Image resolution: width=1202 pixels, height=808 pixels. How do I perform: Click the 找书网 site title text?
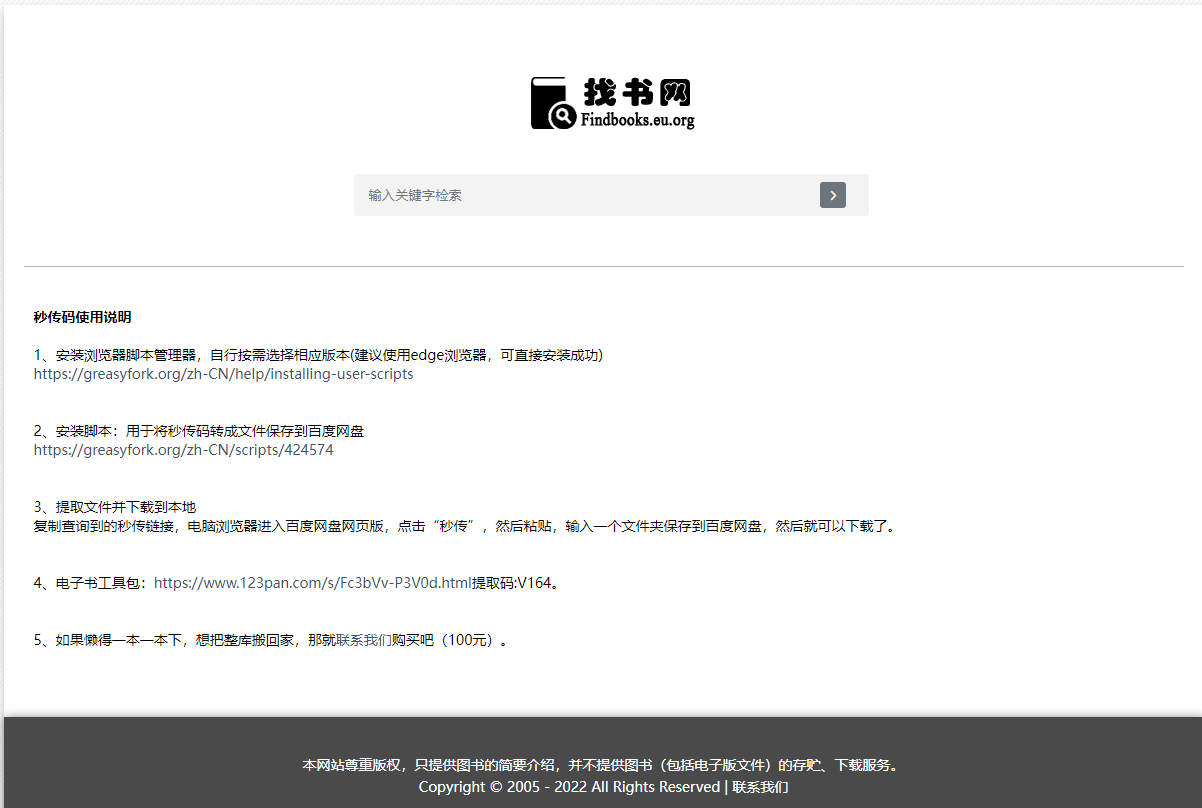636,92
